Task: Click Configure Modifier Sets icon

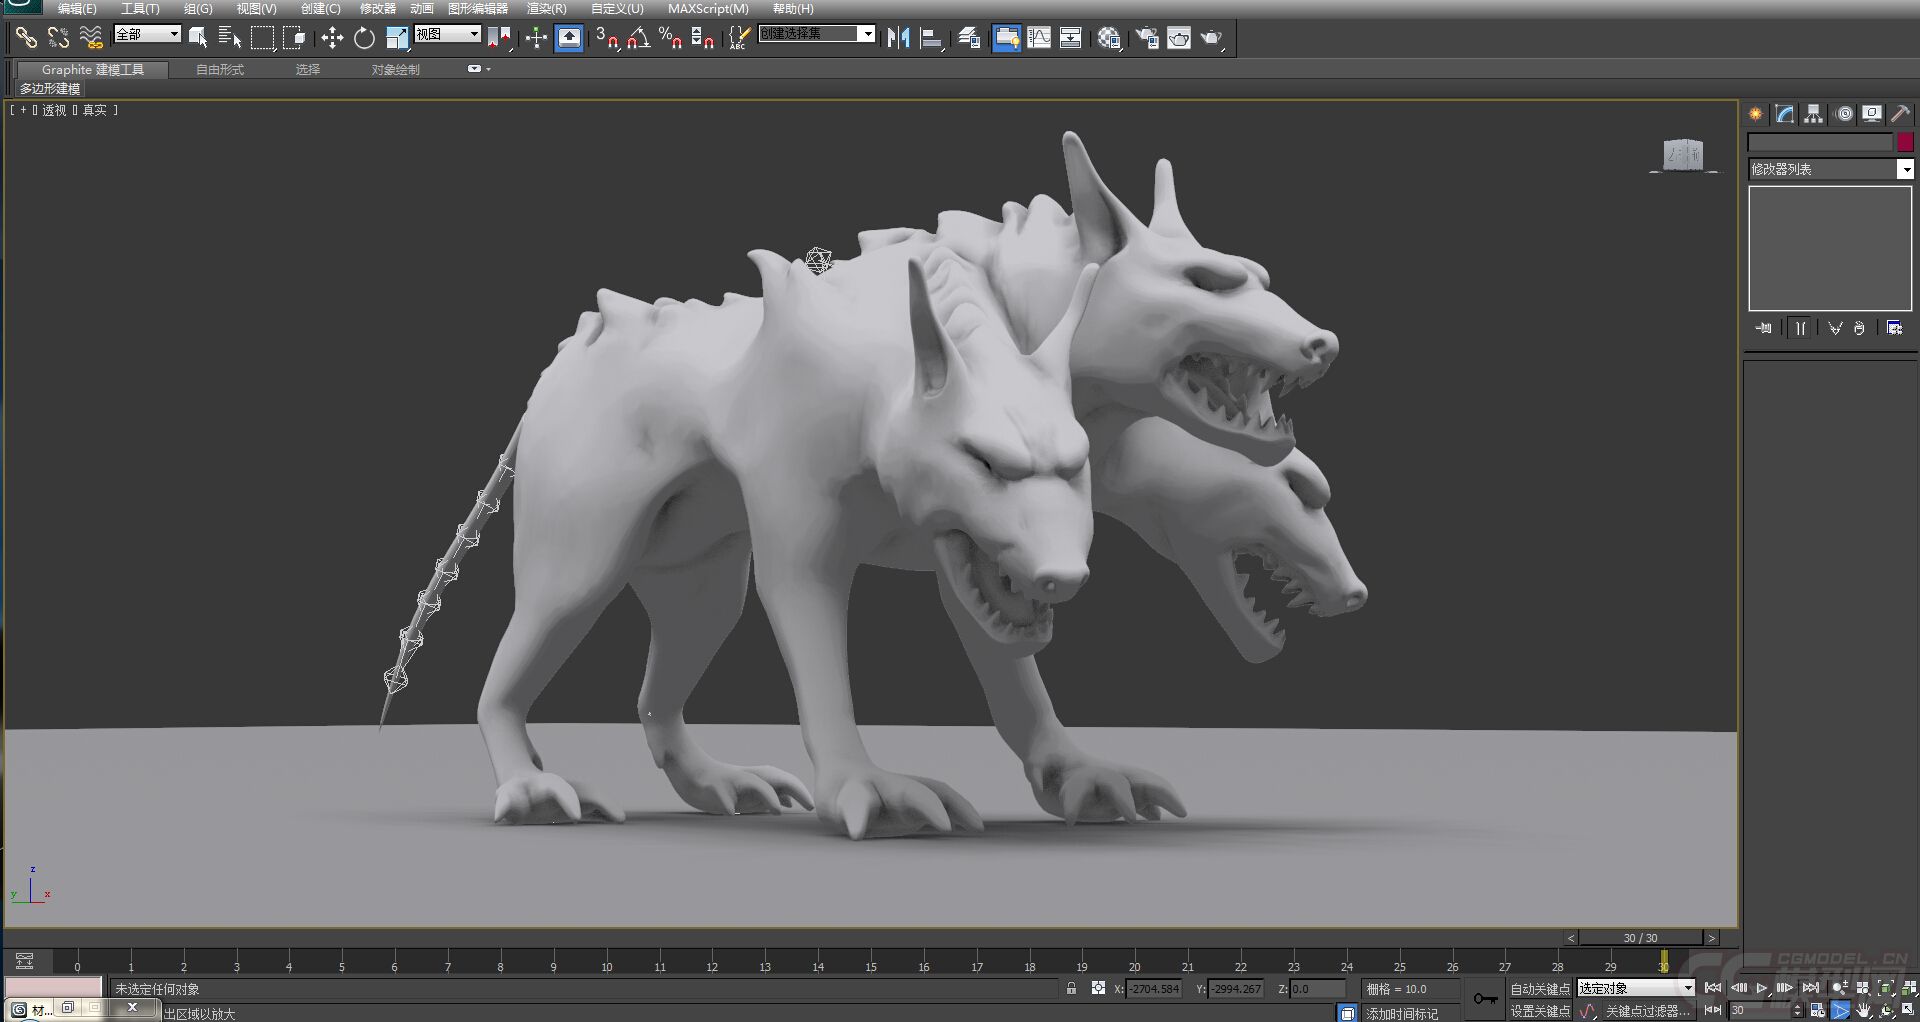Action: point(1894,328)
